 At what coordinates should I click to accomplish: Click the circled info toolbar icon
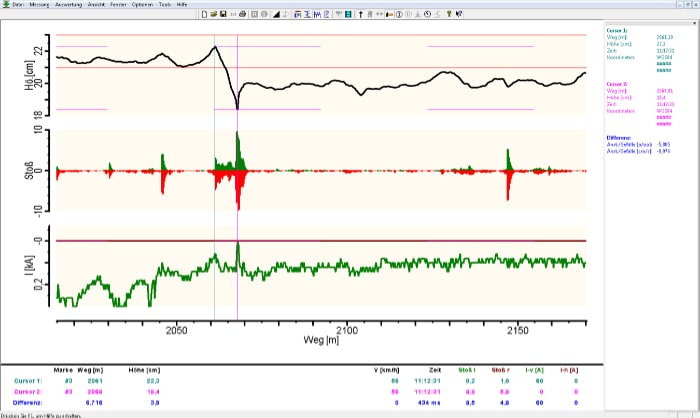pyautogui.click(x=399, y=15)
